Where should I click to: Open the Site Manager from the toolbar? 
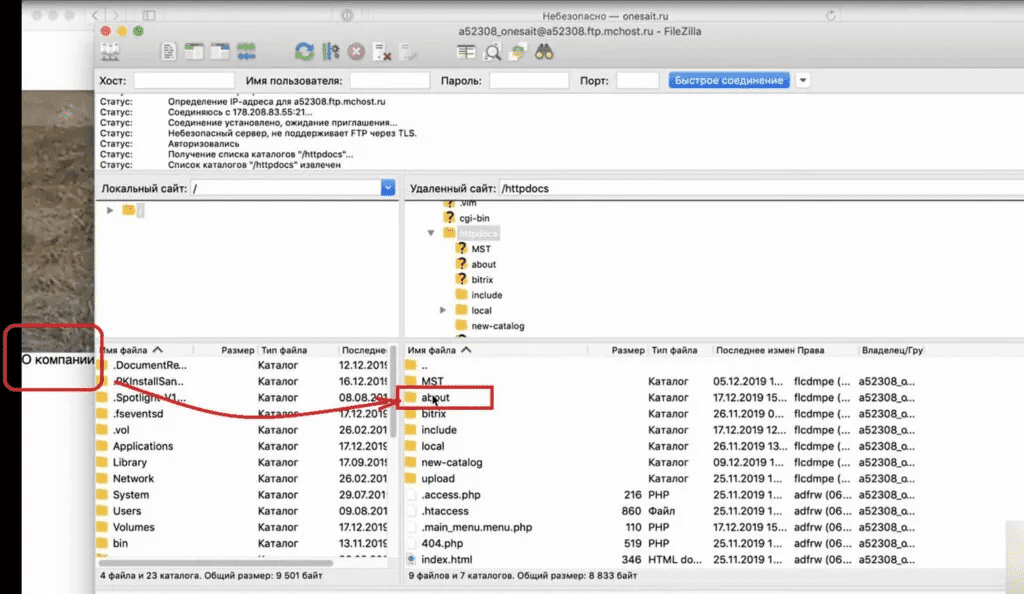coord(110,52)
